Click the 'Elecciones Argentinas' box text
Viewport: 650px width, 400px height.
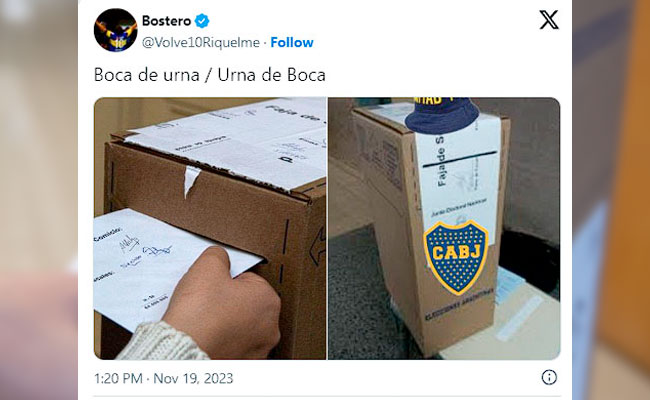[x=459, y=305]
